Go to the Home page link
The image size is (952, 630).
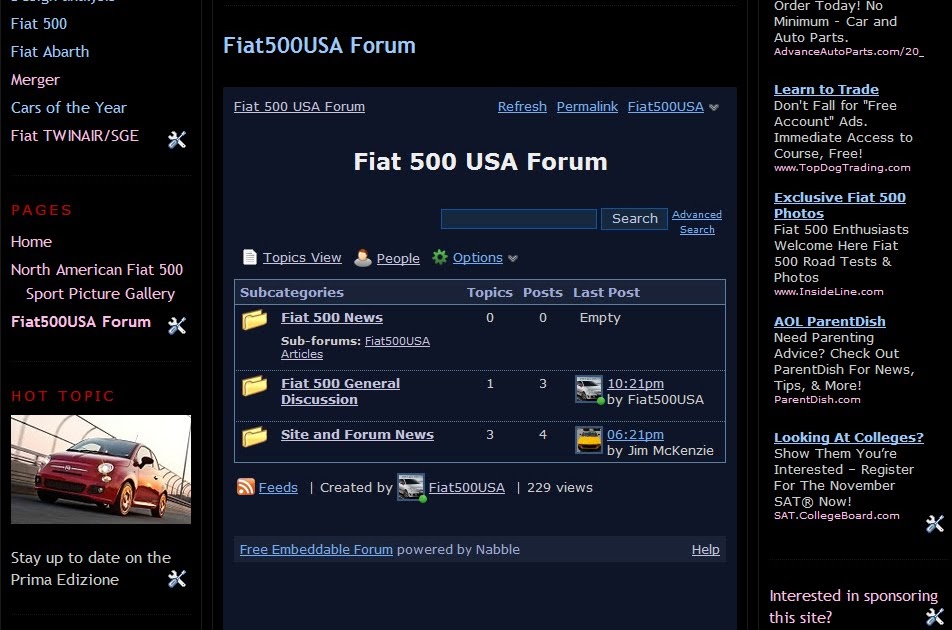[x=31, y=242]
